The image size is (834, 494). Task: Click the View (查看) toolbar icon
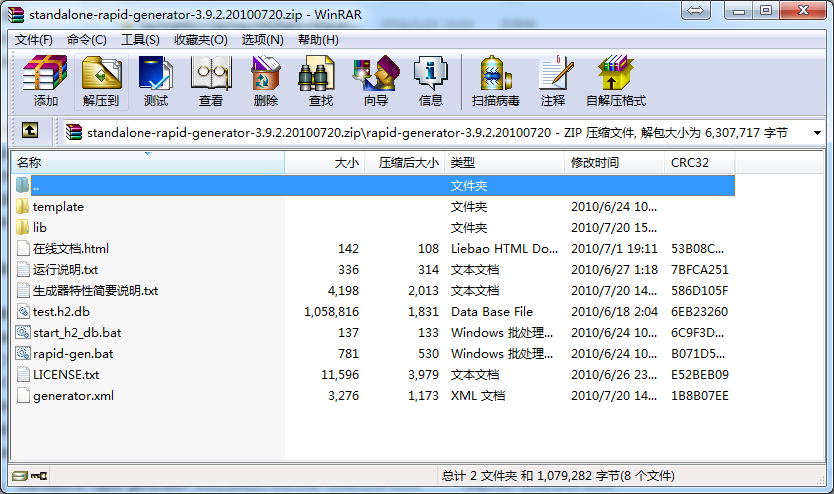211,73
